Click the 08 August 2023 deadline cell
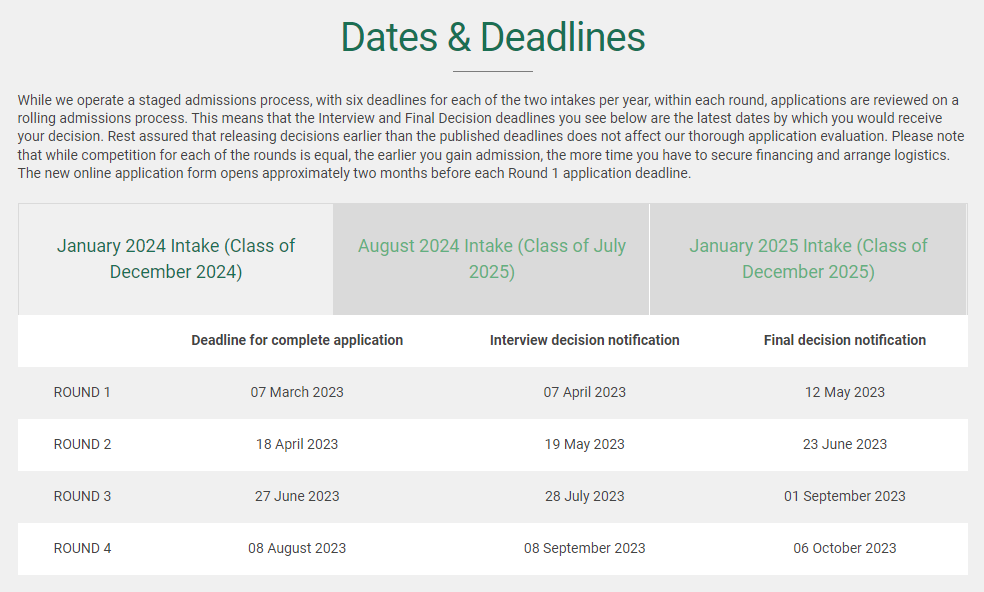Viewport: 984px width, 592px height. coord(297,549)
